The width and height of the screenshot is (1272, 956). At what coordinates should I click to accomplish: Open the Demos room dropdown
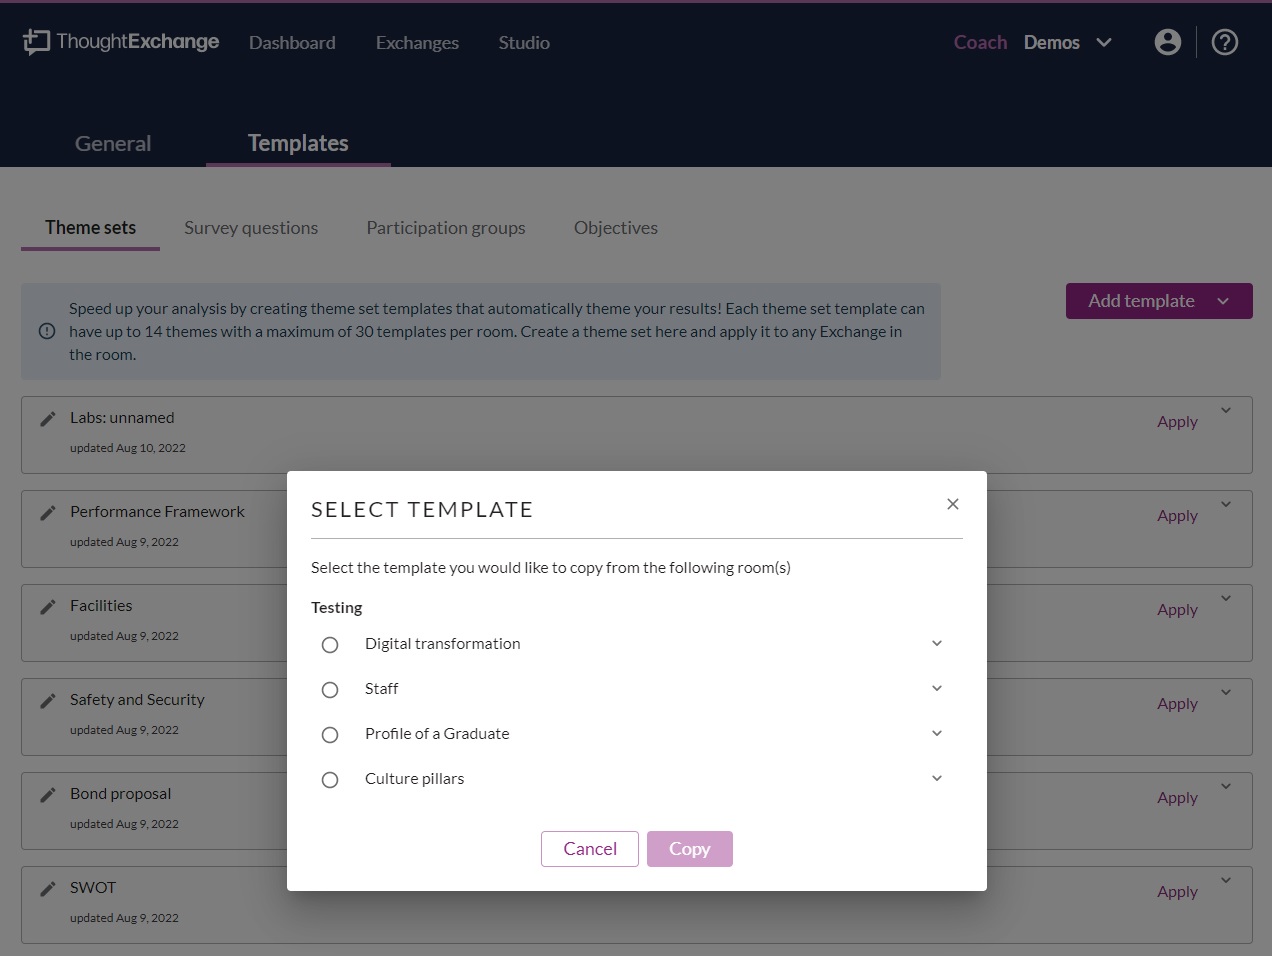point(1068,42)
